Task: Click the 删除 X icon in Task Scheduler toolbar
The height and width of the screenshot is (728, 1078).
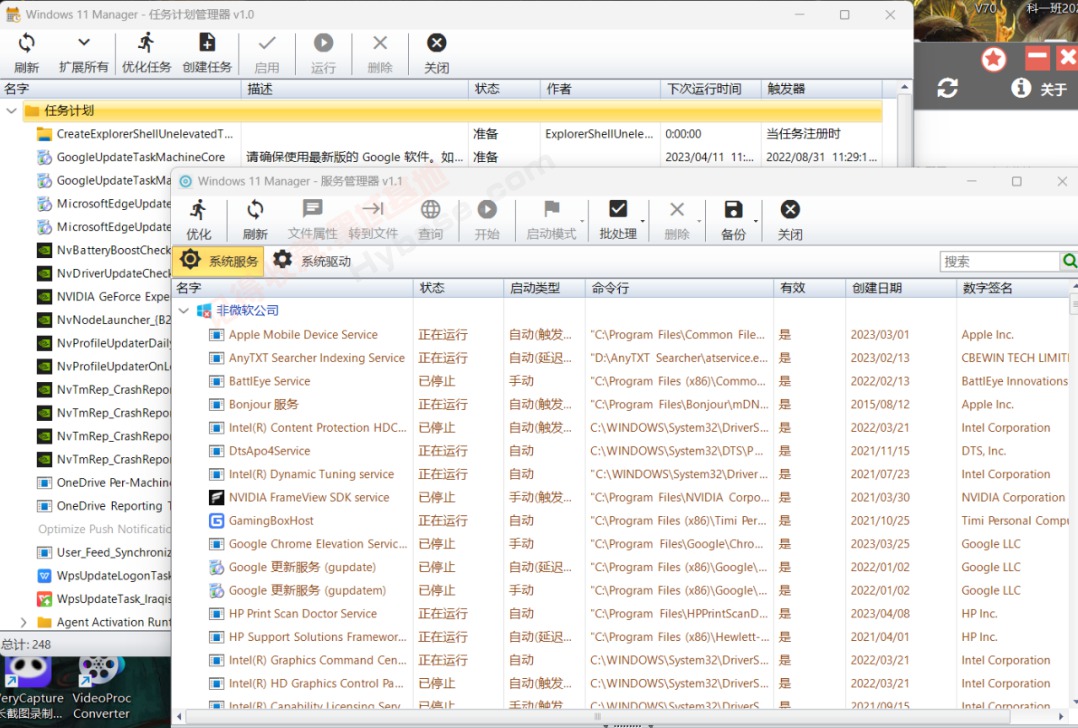Action: (380, 43)
